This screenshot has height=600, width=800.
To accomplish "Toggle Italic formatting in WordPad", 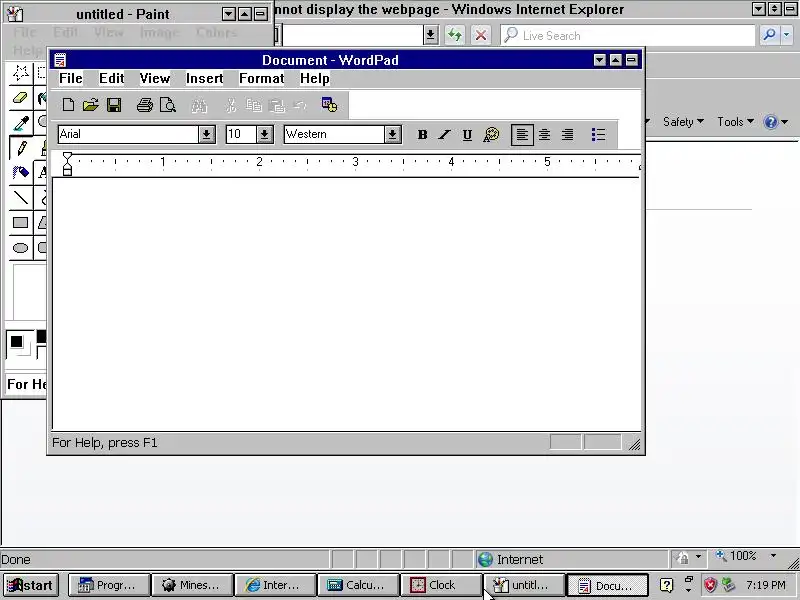I will (444, 135).
